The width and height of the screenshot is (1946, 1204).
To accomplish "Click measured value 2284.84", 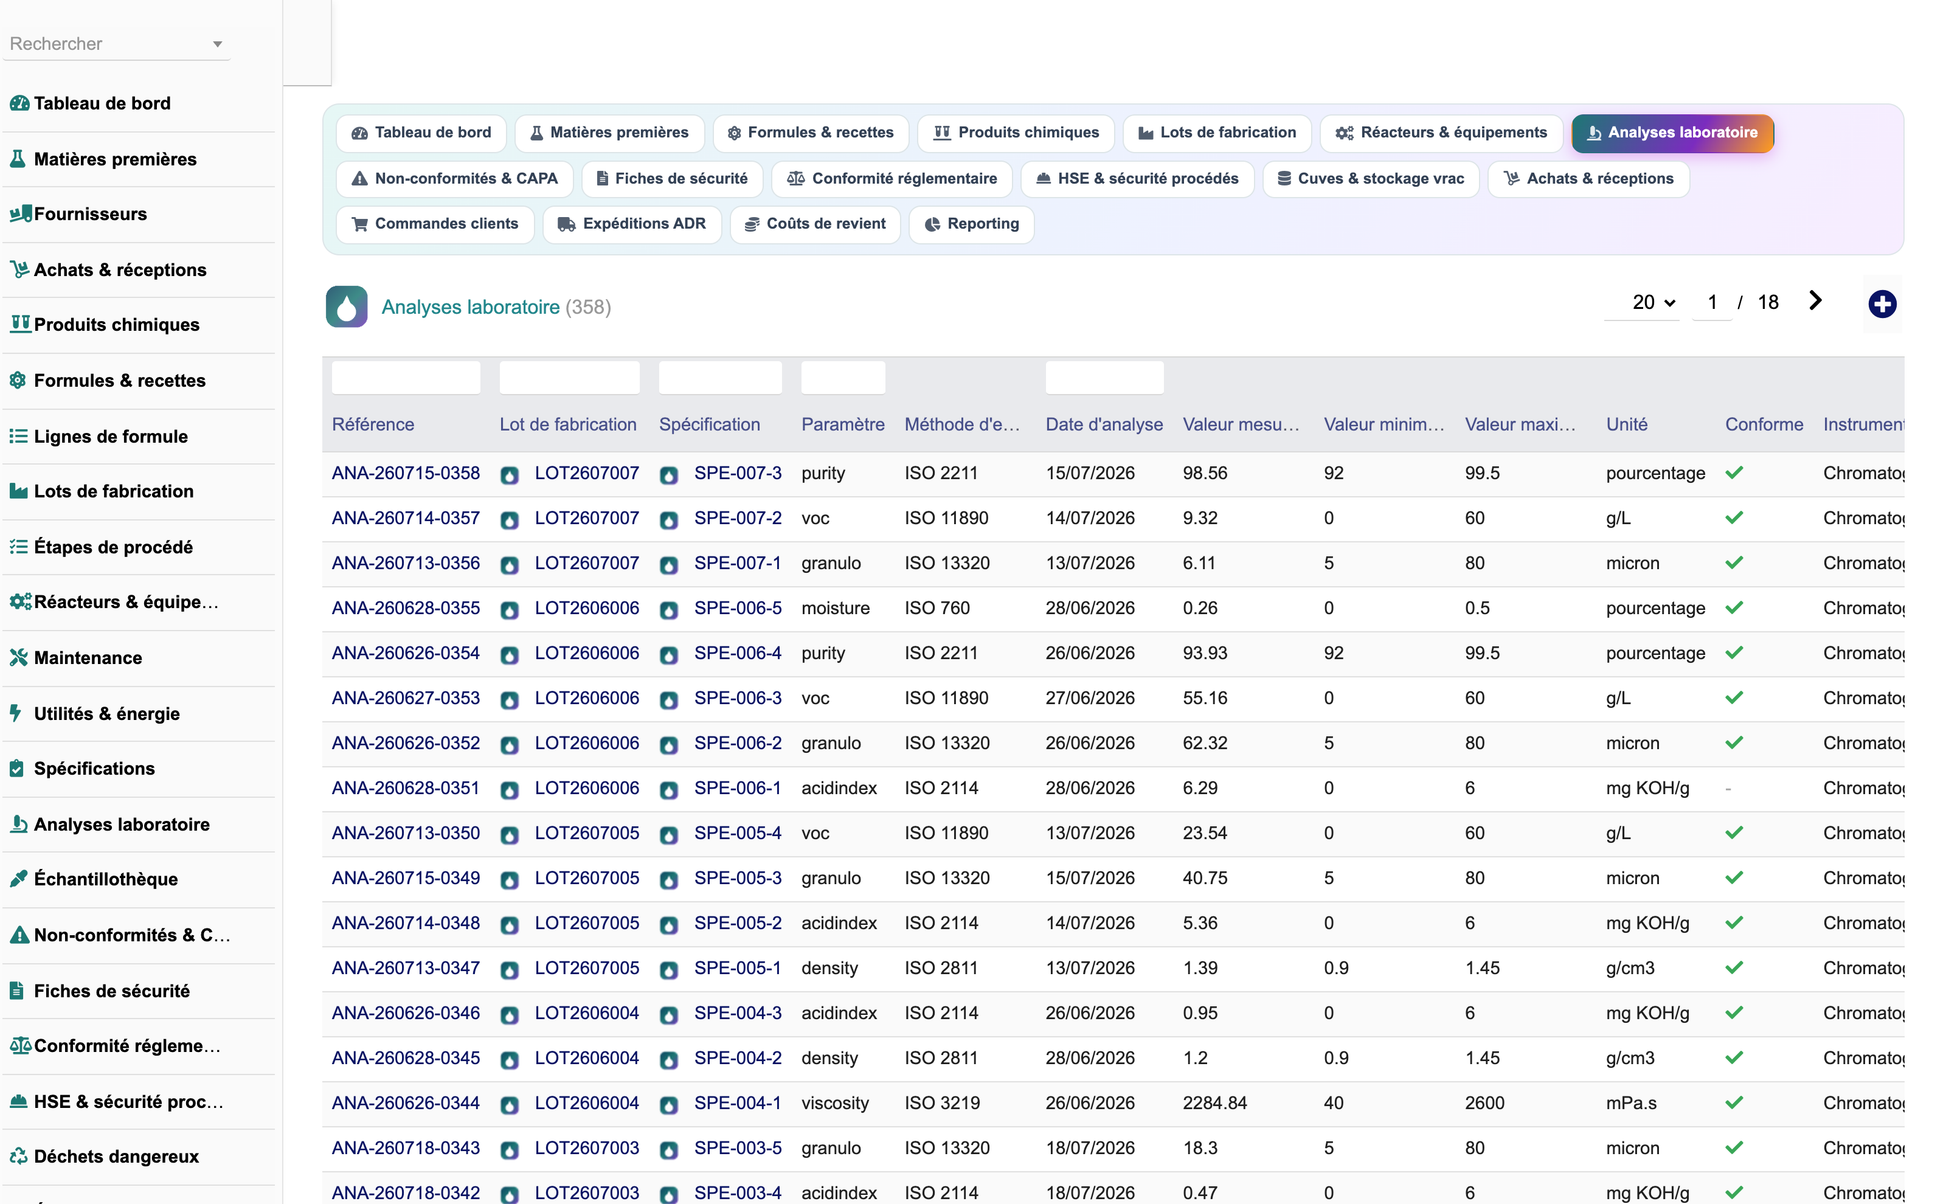I will coord(1215,1103).
